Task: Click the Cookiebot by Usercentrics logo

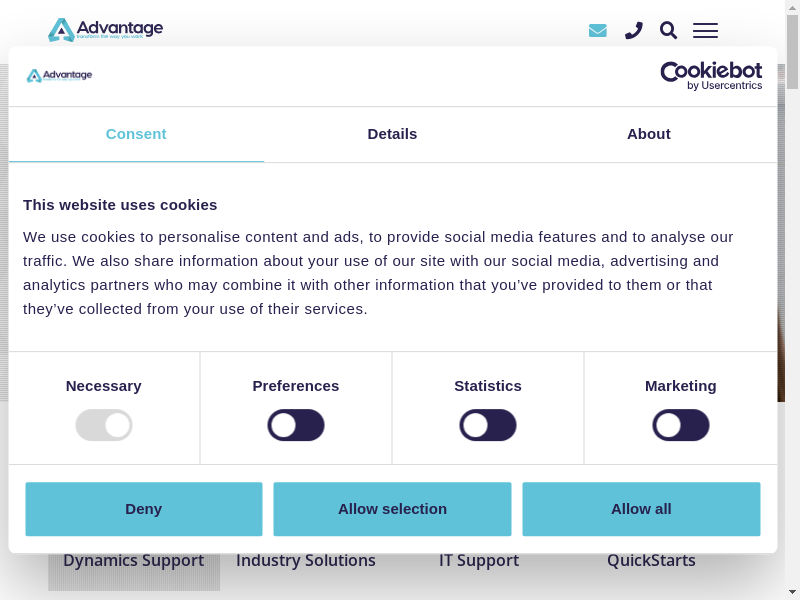Action: pos(711,76)
